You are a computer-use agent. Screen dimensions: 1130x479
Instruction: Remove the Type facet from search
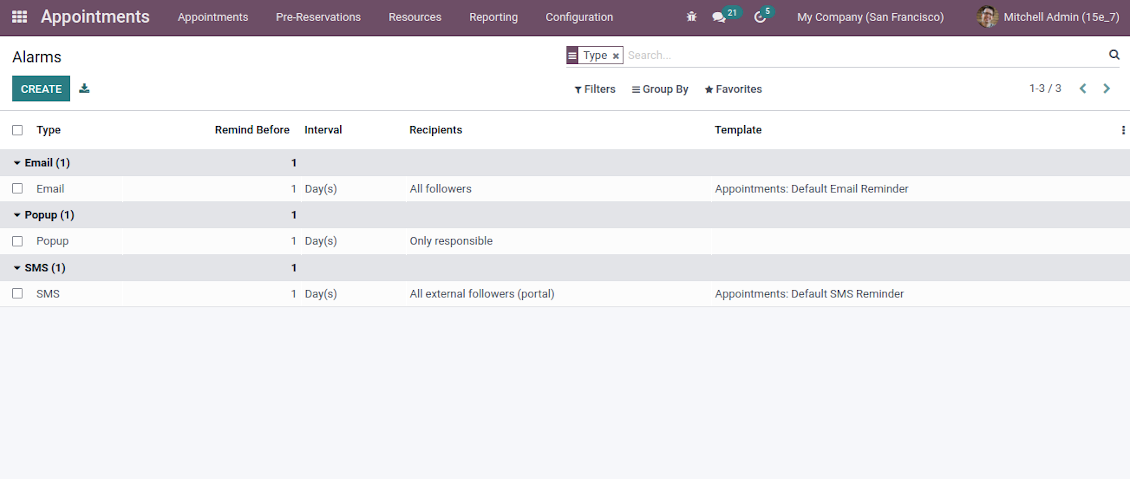pyautogui.click(x=616, y=56)
